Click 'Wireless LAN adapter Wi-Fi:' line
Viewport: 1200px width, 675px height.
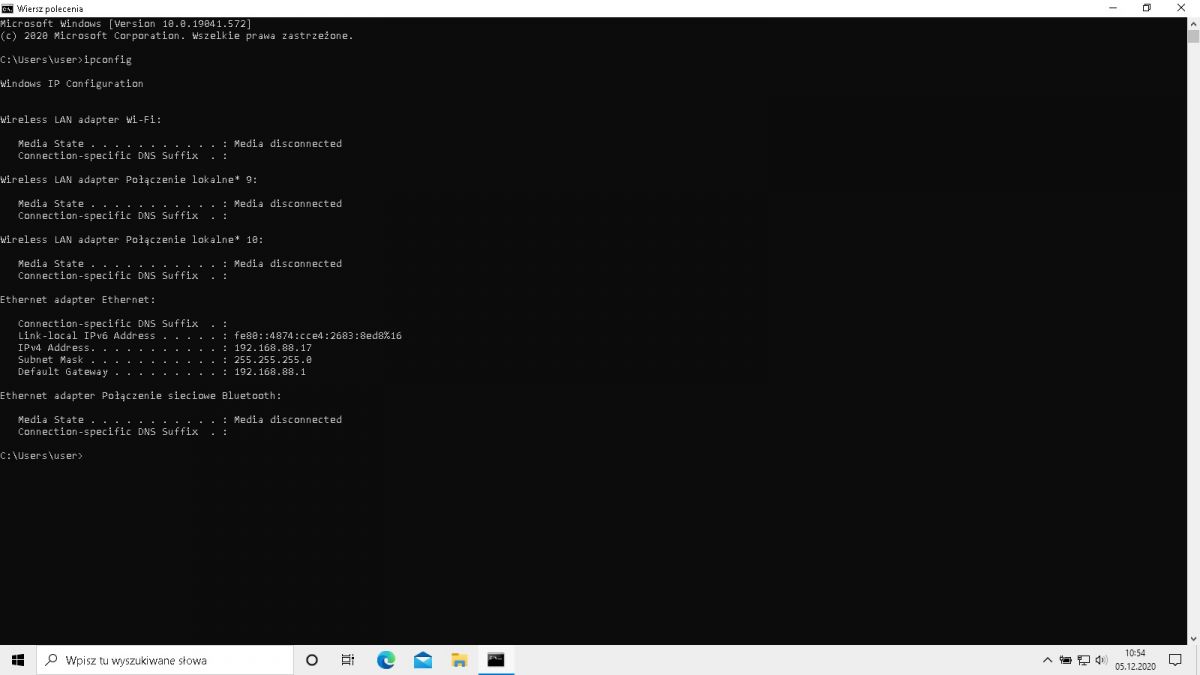[x=81, y=120]
